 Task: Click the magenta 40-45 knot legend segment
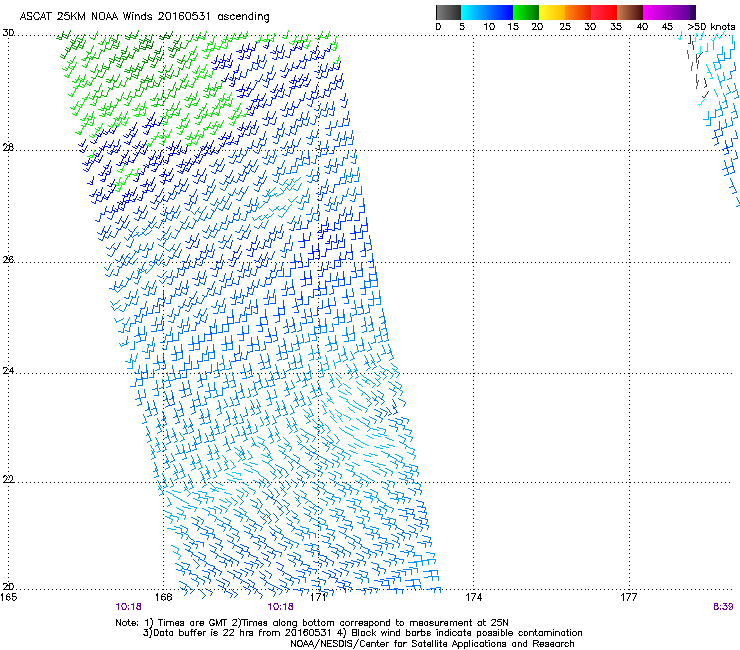pos(656,12)
